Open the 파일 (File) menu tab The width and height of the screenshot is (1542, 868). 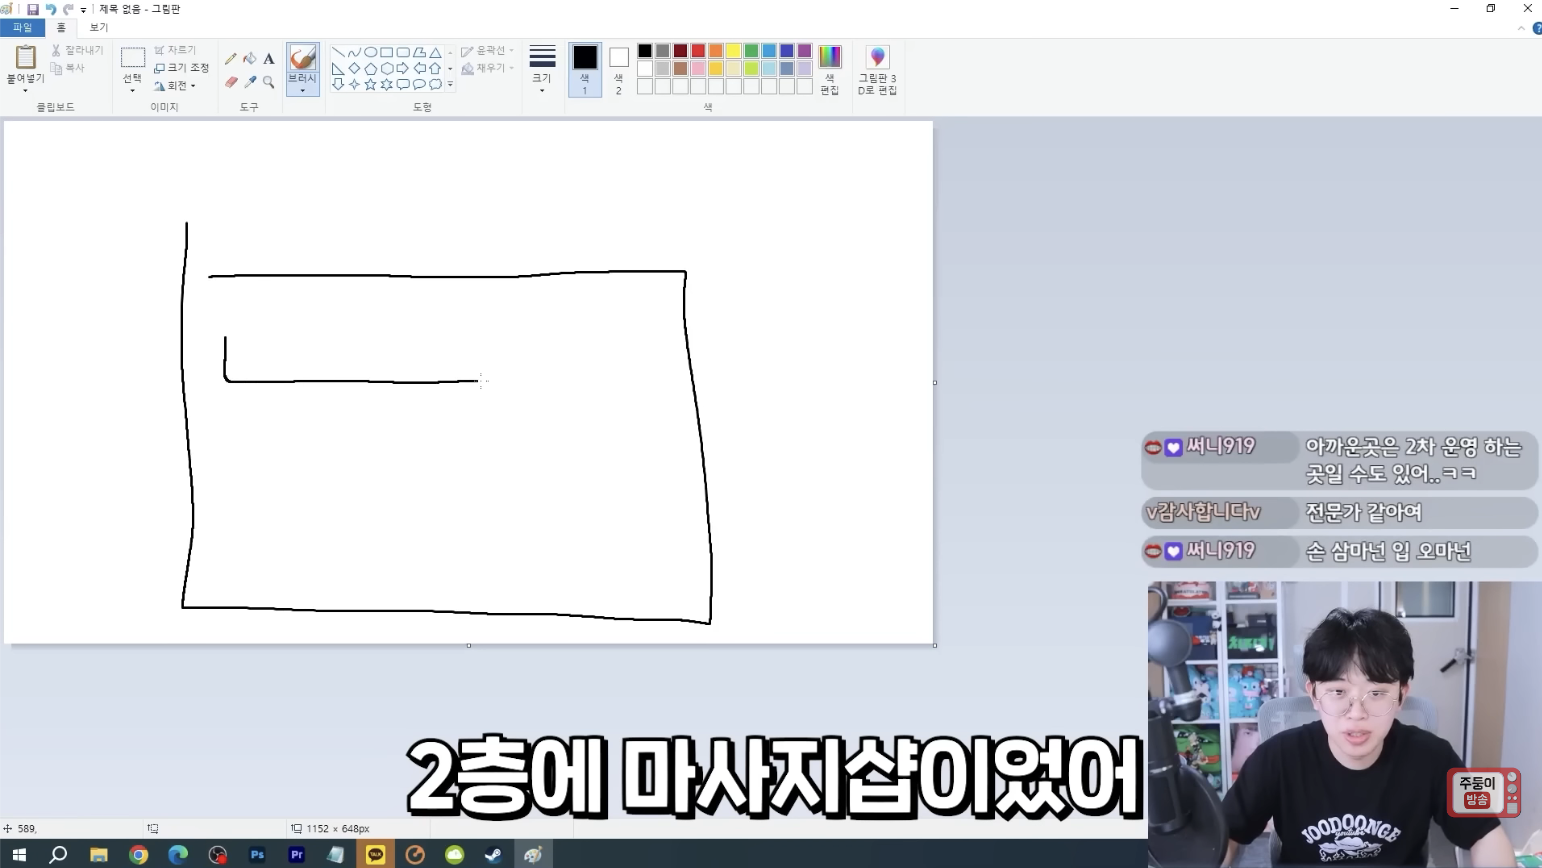[22, 27]
